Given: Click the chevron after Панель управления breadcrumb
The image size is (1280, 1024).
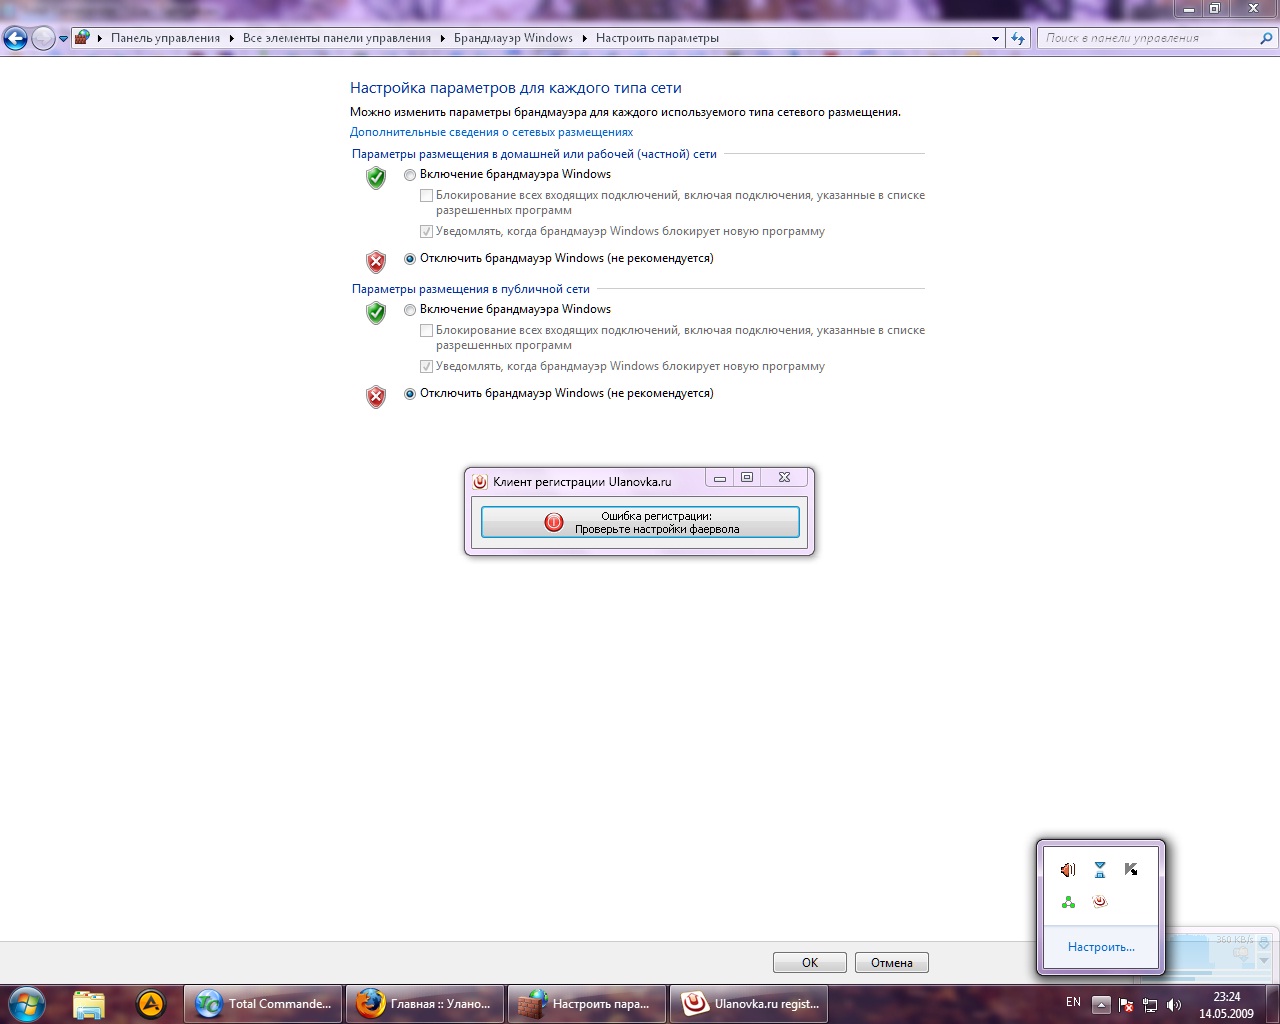Looking at the screenshot, I should click(x=229, y=38).
